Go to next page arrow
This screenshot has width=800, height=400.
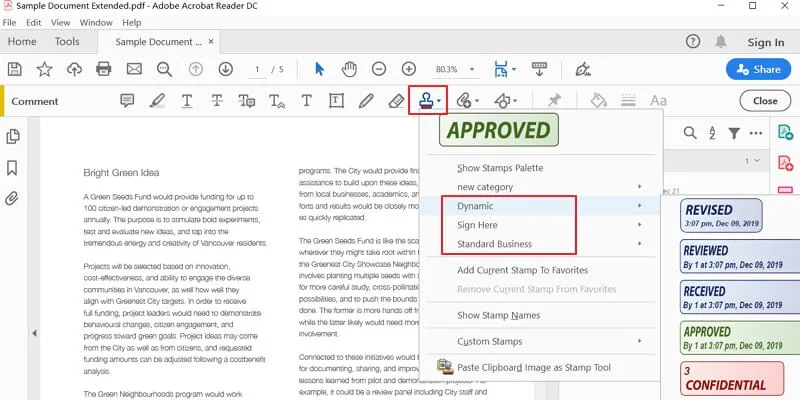(226, 69)
